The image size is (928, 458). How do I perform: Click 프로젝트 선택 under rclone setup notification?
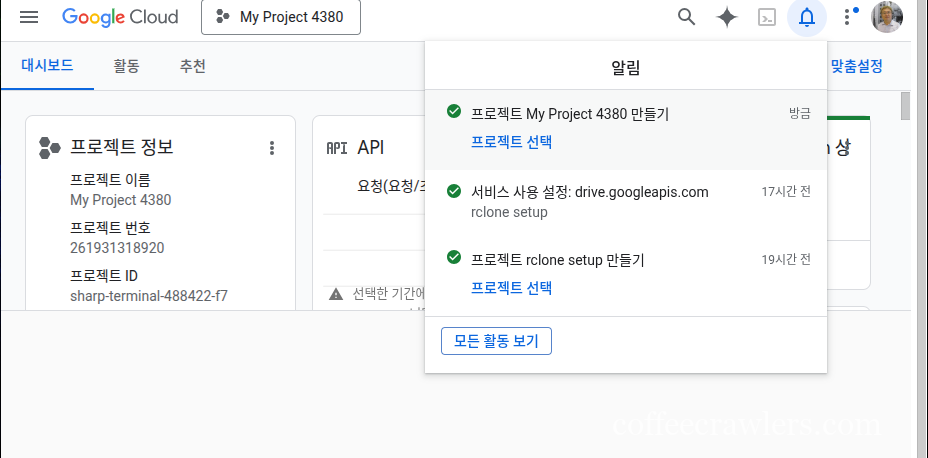(511, 288)
